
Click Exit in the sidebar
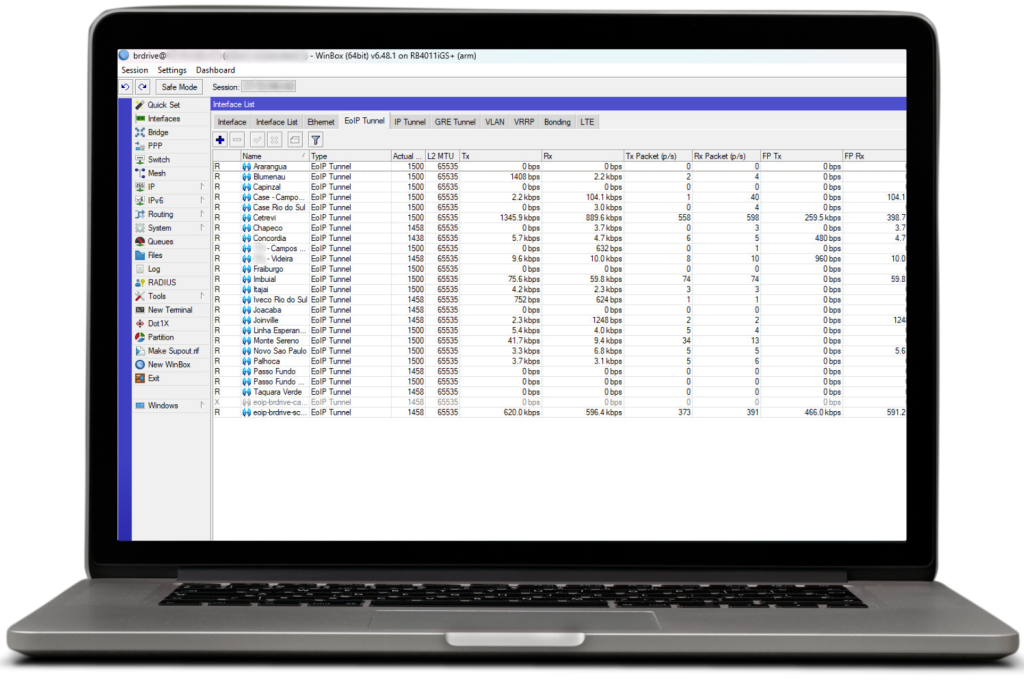[153, 379]
